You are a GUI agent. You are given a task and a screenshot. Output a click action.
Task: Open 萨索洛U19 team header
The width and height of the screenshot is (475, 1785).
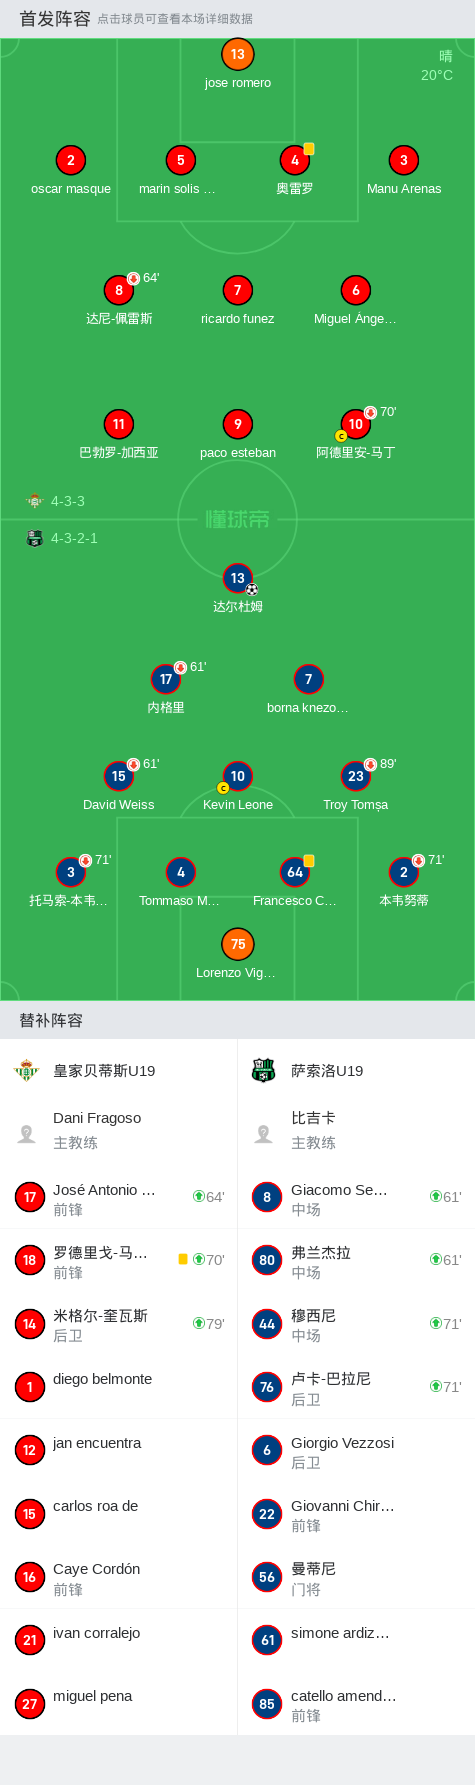pos(356,1071)
